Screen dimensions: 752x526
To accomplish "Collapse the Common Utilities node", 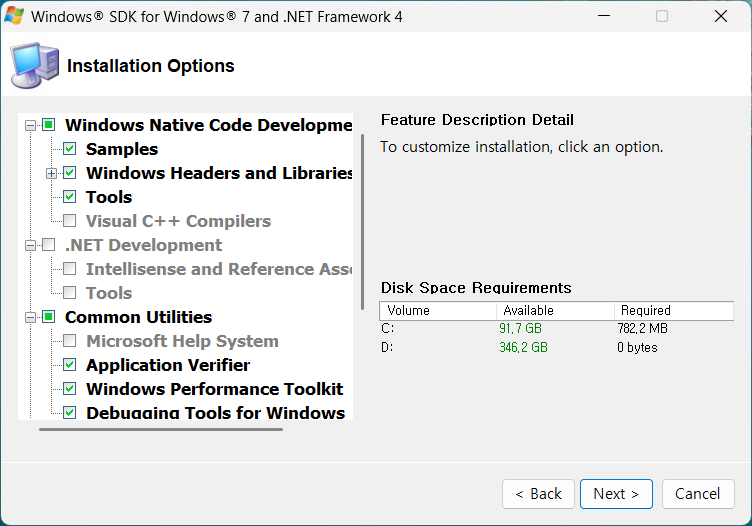I will point(30,317).
